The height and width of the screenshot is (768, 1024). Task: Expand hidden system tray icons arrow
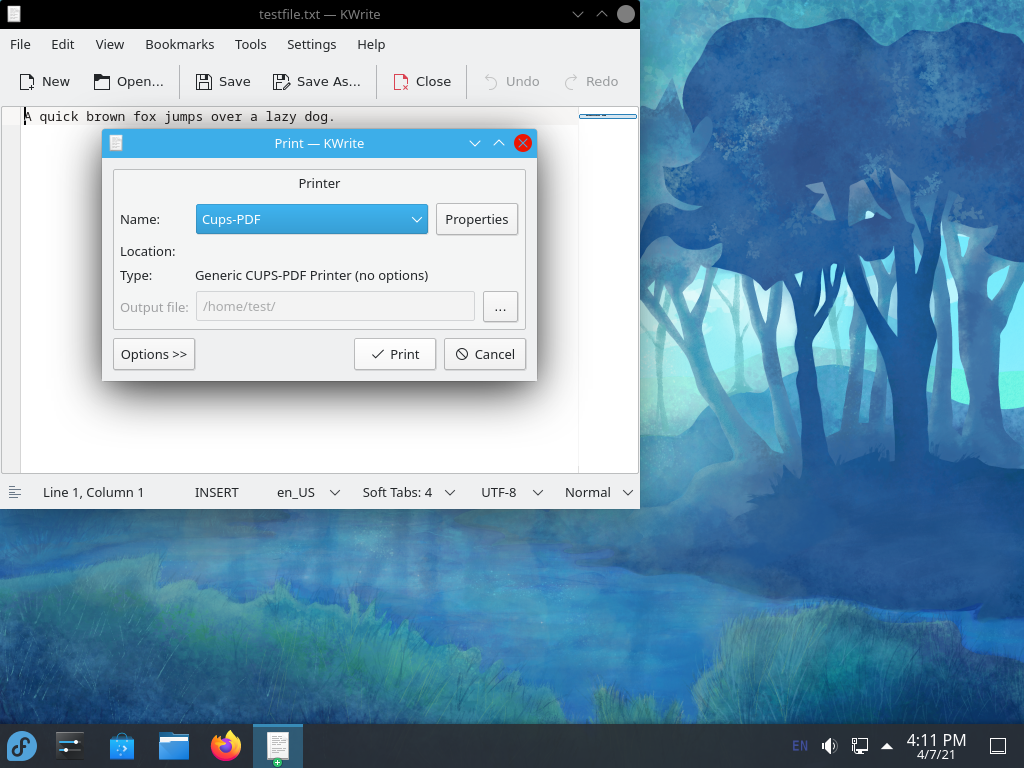pos(887,746)
